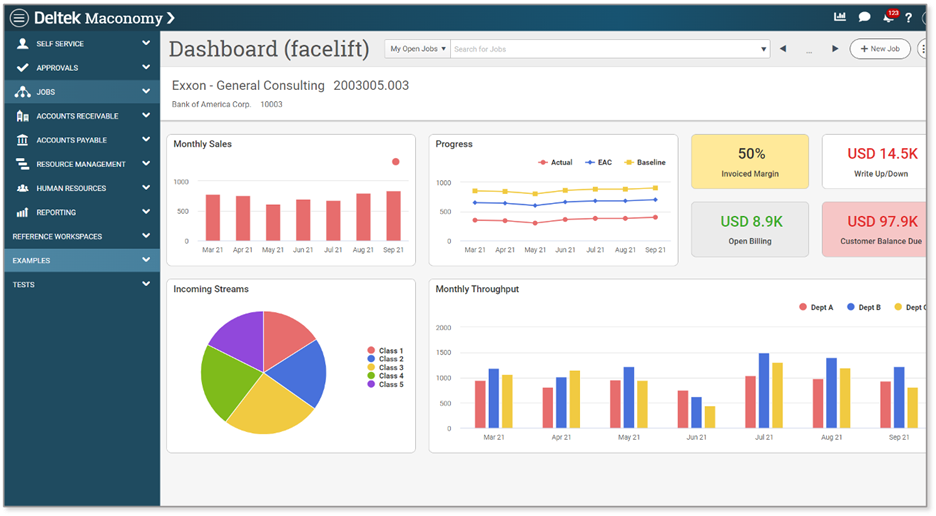Expand the Self Service menu chevron

(x=146, y=43)
